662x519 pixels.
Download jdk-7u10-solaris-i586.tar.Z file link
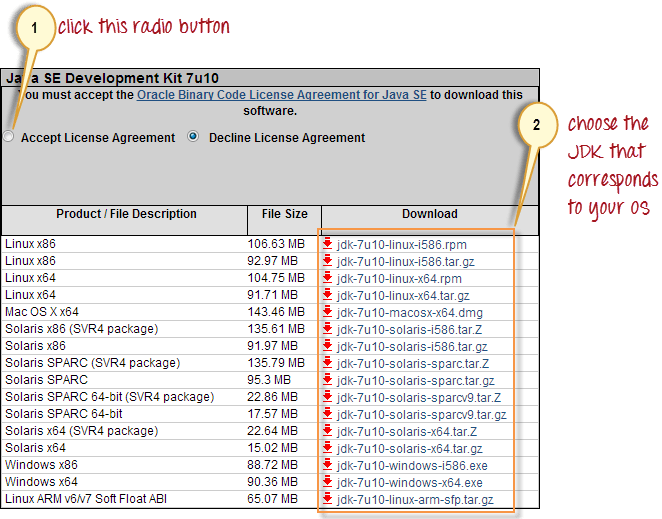pos(409,329)
